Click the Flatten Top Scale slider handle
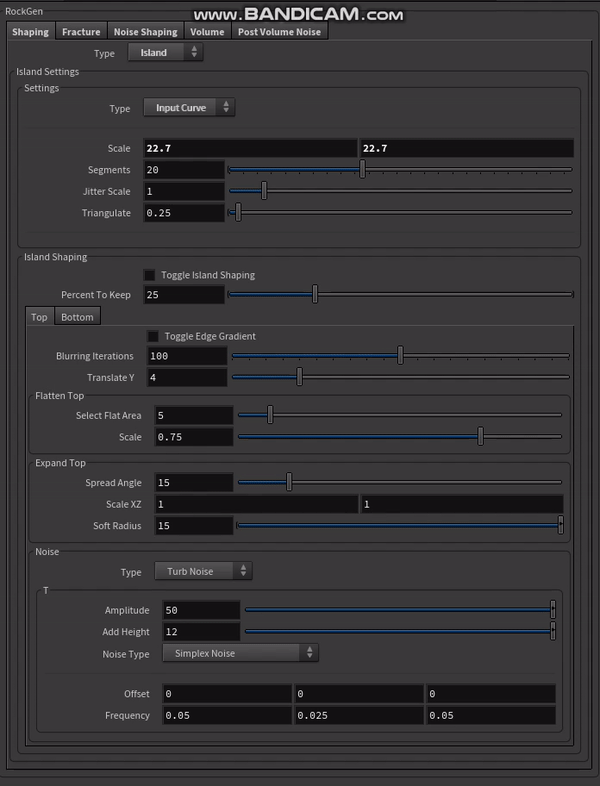The width and height of the screenshot is (600, 786). pyautogui.click(x=481, y=437)
